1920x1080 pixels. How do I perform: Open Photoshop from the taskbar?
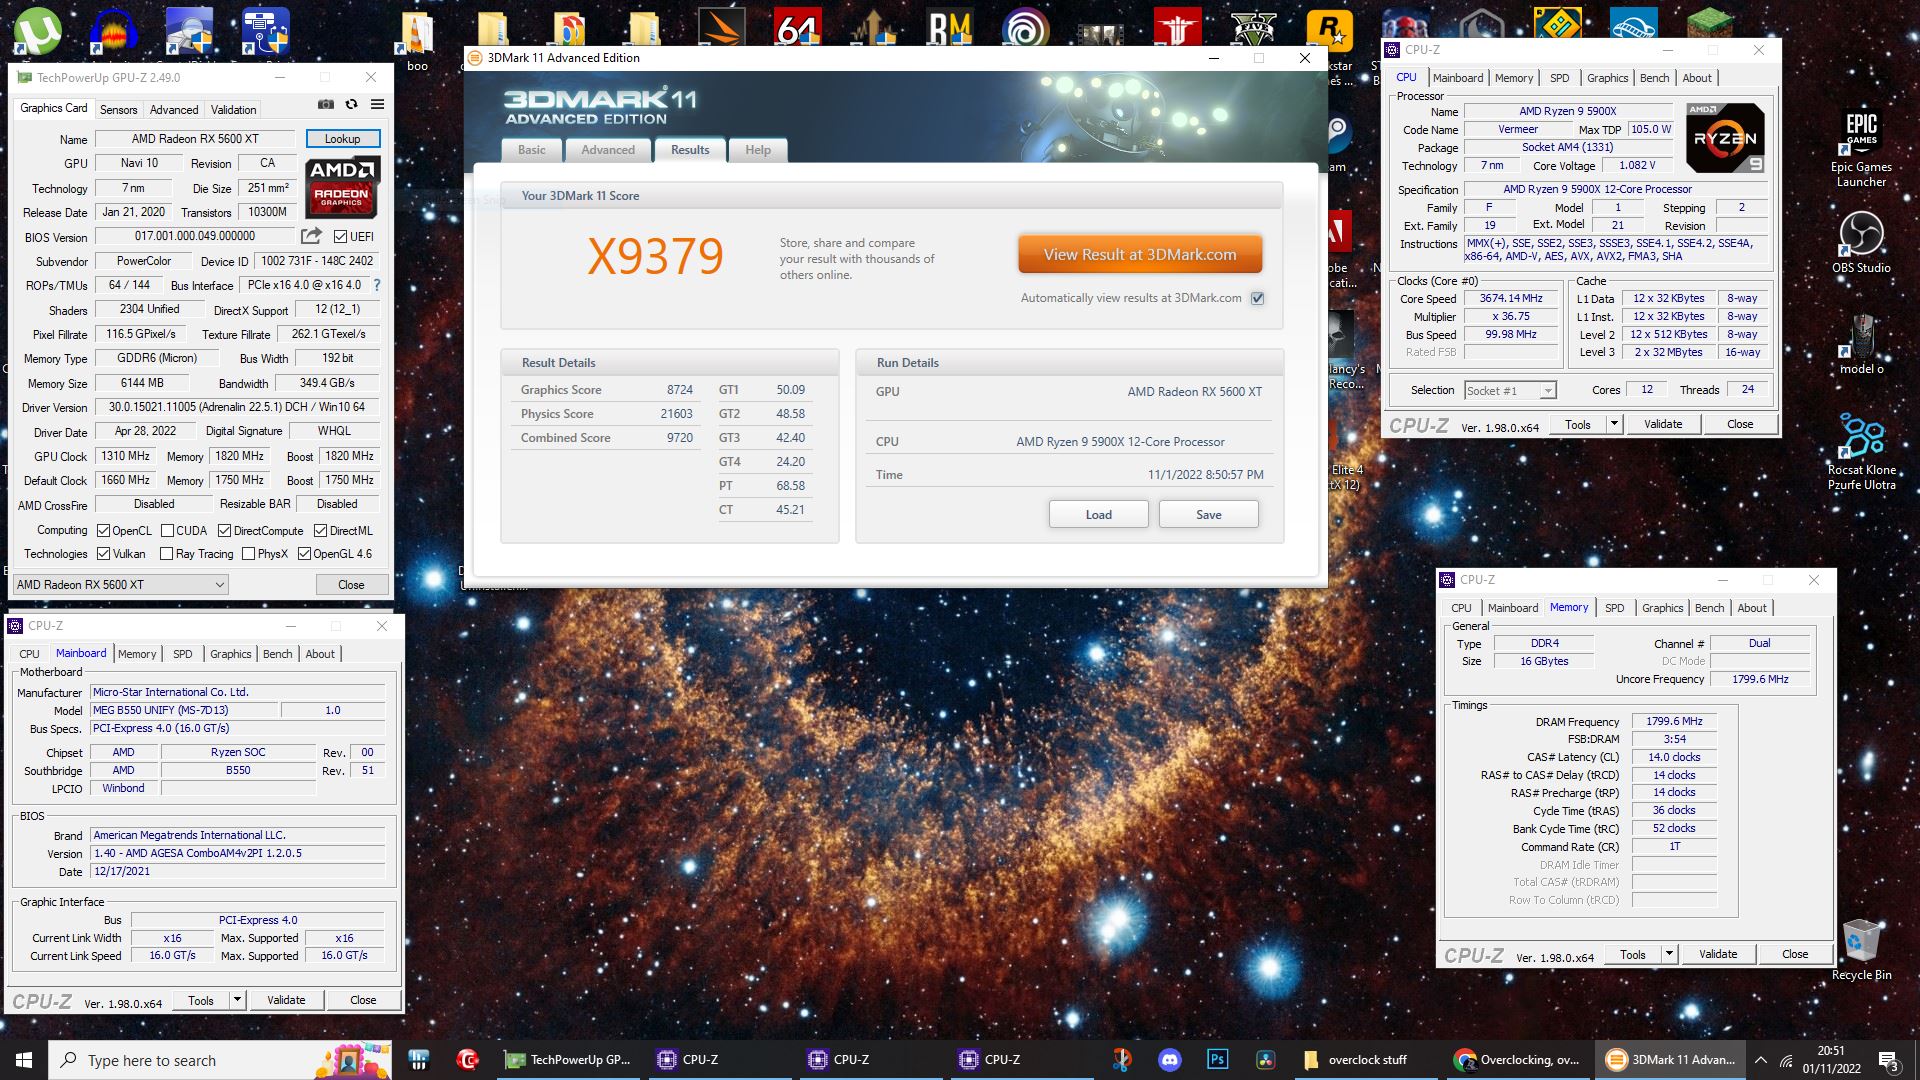(x=1217, y=1060)
